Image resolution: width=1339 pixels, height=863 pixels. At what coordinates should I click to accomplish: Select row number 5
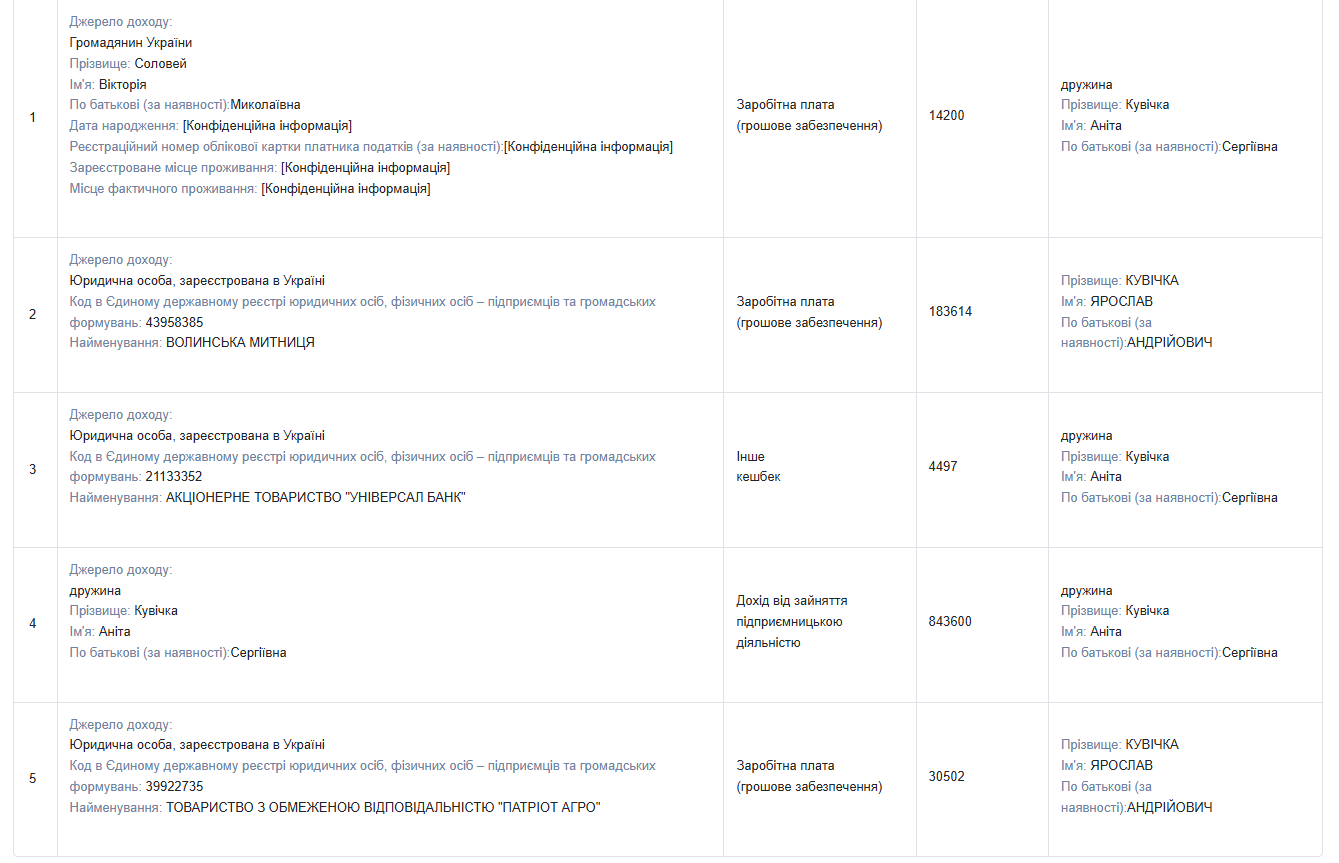coord(33,778)
